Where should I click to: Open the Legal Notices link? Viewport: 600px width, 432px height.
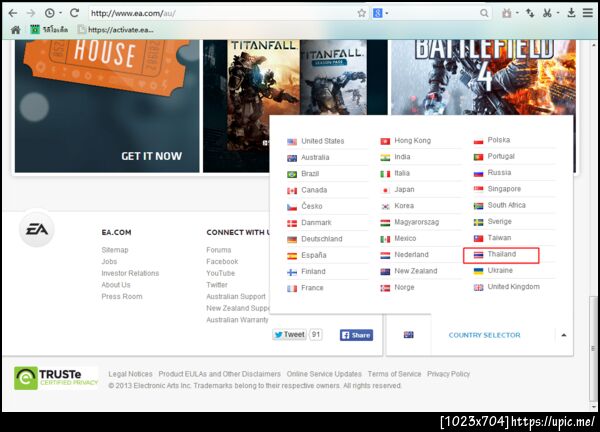click(130, 374)
